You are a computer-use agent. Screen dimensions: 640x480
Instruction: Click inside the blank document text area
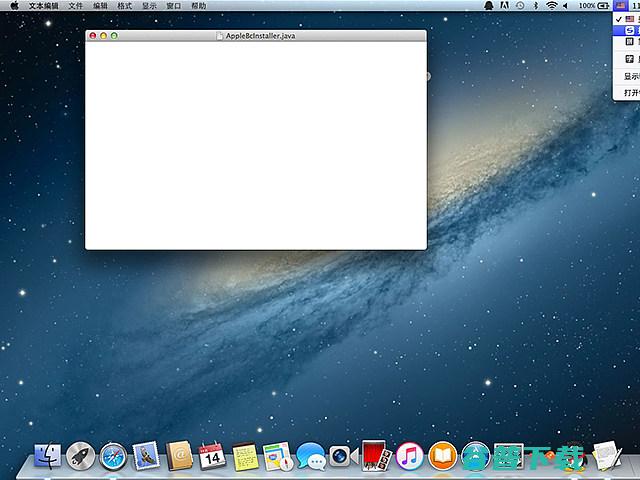255,145
